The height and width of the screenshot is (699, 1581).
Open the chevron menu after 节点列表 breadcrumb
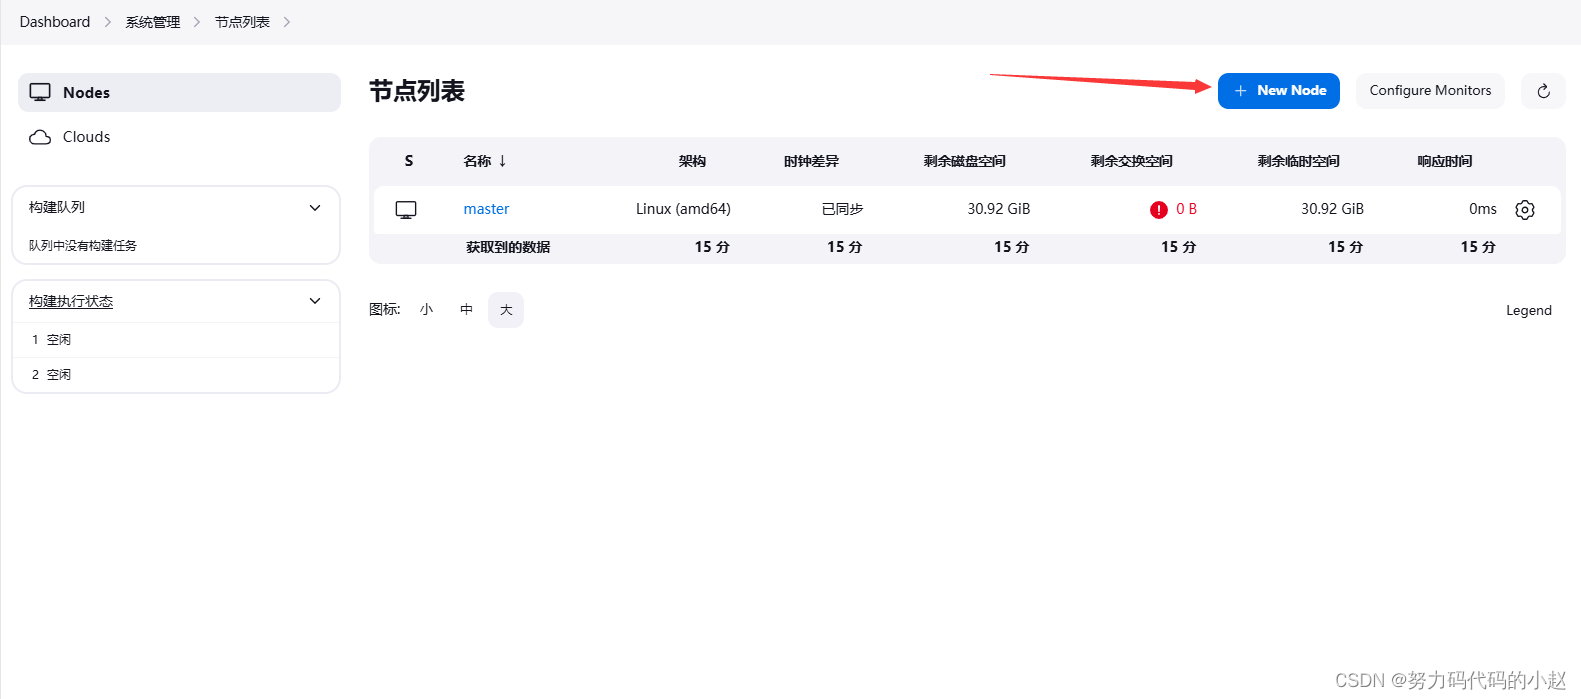287,22
